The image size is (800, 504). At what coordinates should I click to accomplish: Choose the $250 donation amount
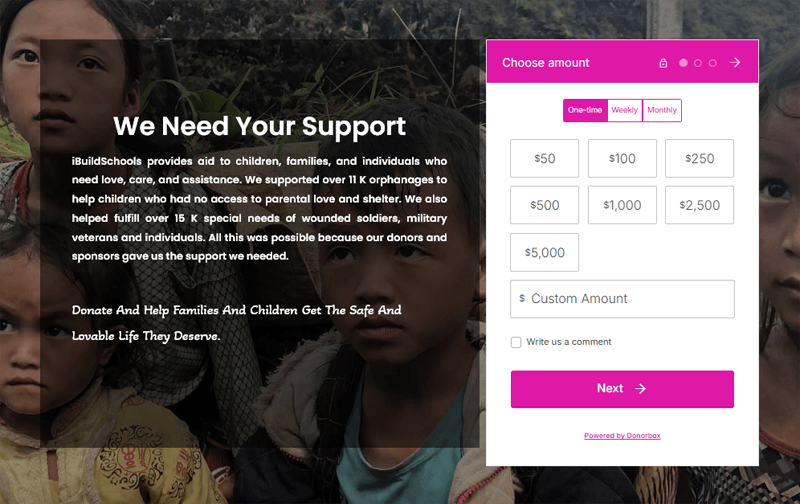[x=699, y=158]
